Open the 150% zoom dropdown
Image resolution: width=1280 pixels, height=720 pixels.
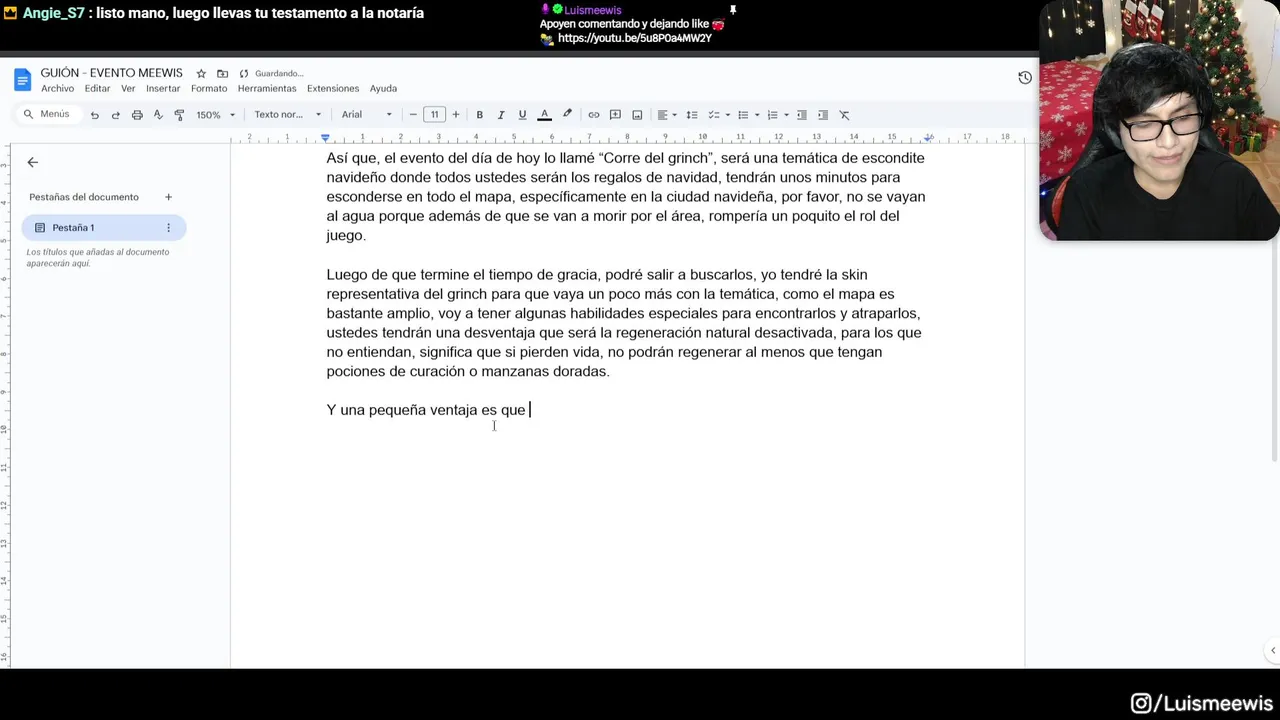point(215,115)
